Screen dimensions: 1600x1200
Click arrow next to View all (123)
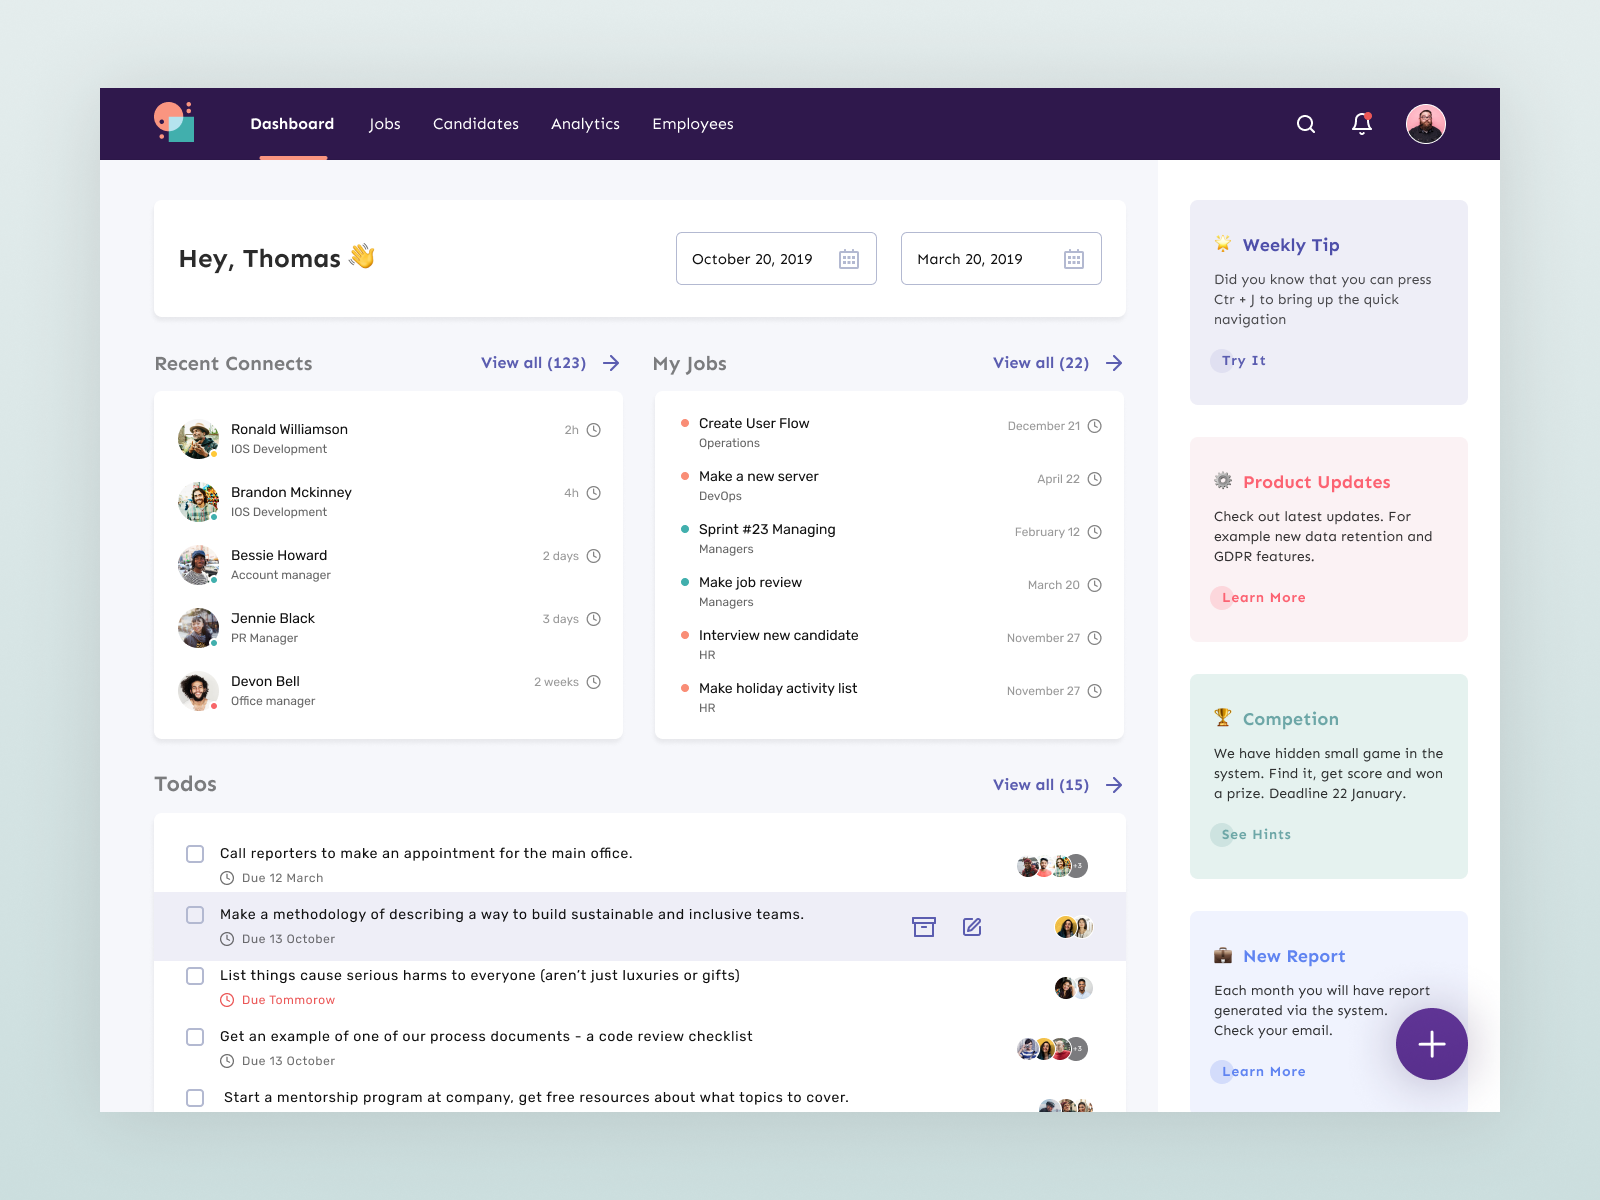[x=611, y=363]
